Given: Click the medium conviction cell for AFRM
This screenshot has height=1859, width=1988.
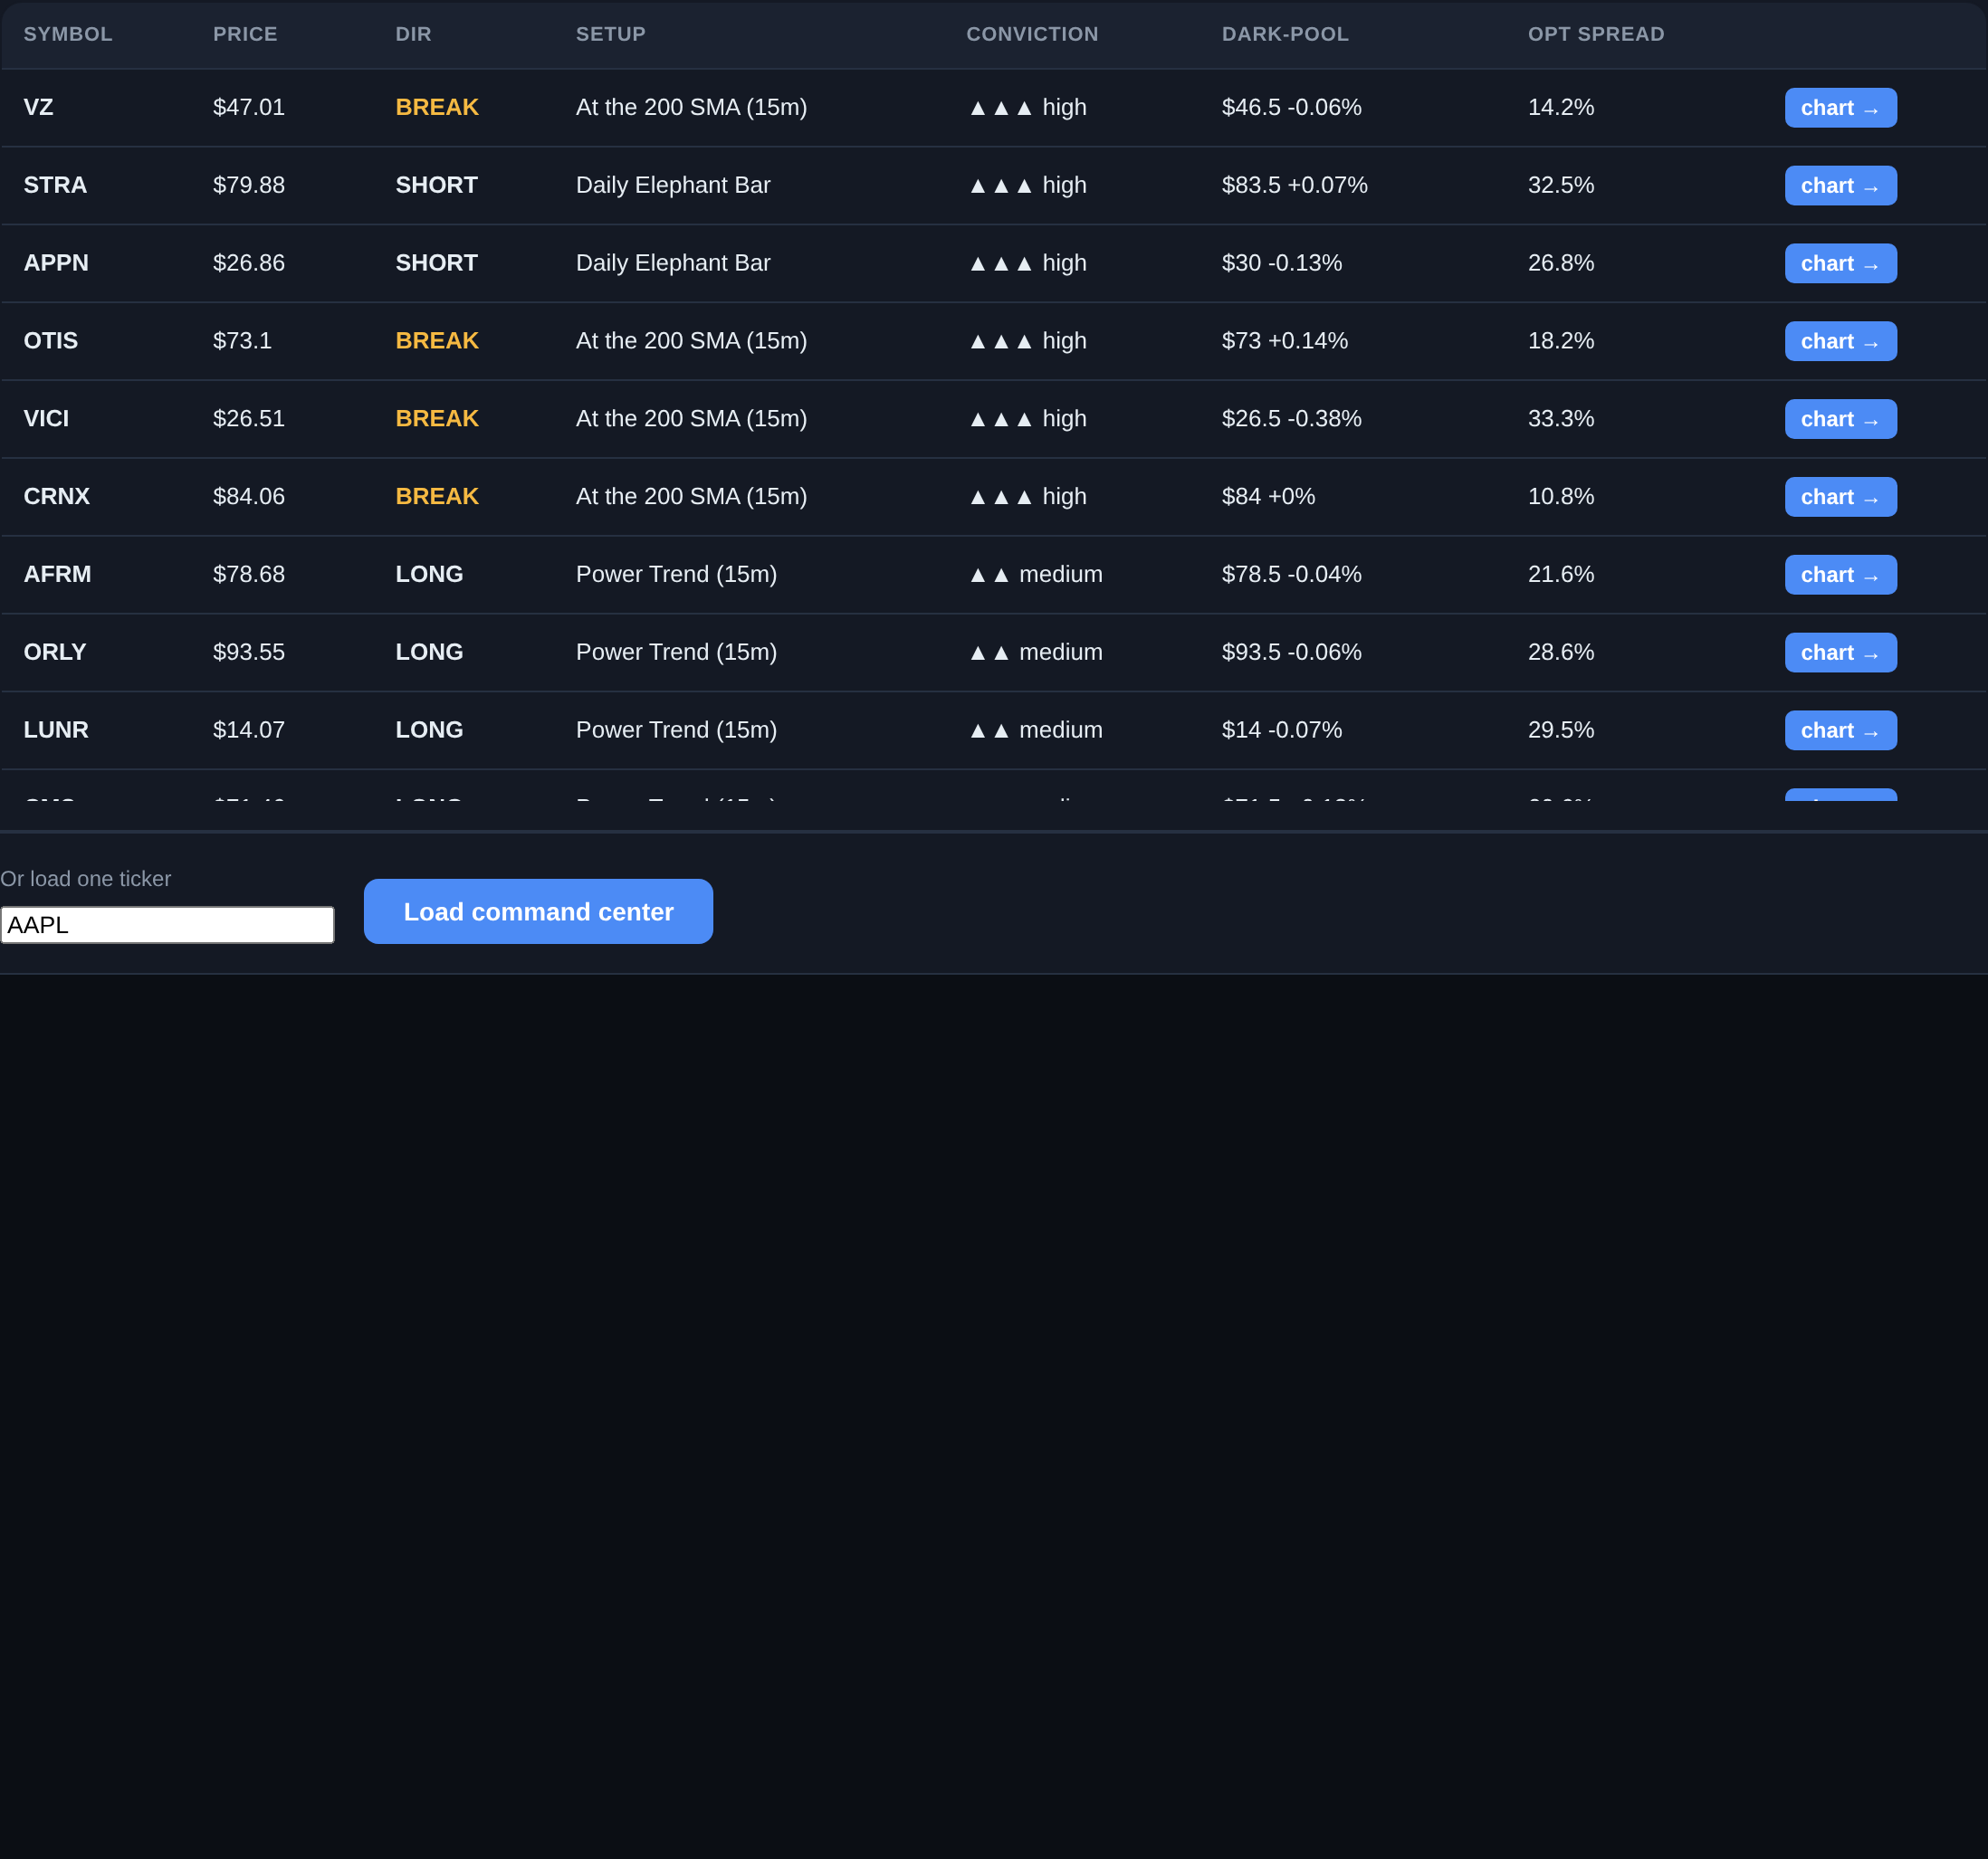Looking at the screenshot, I should 1035,574.
